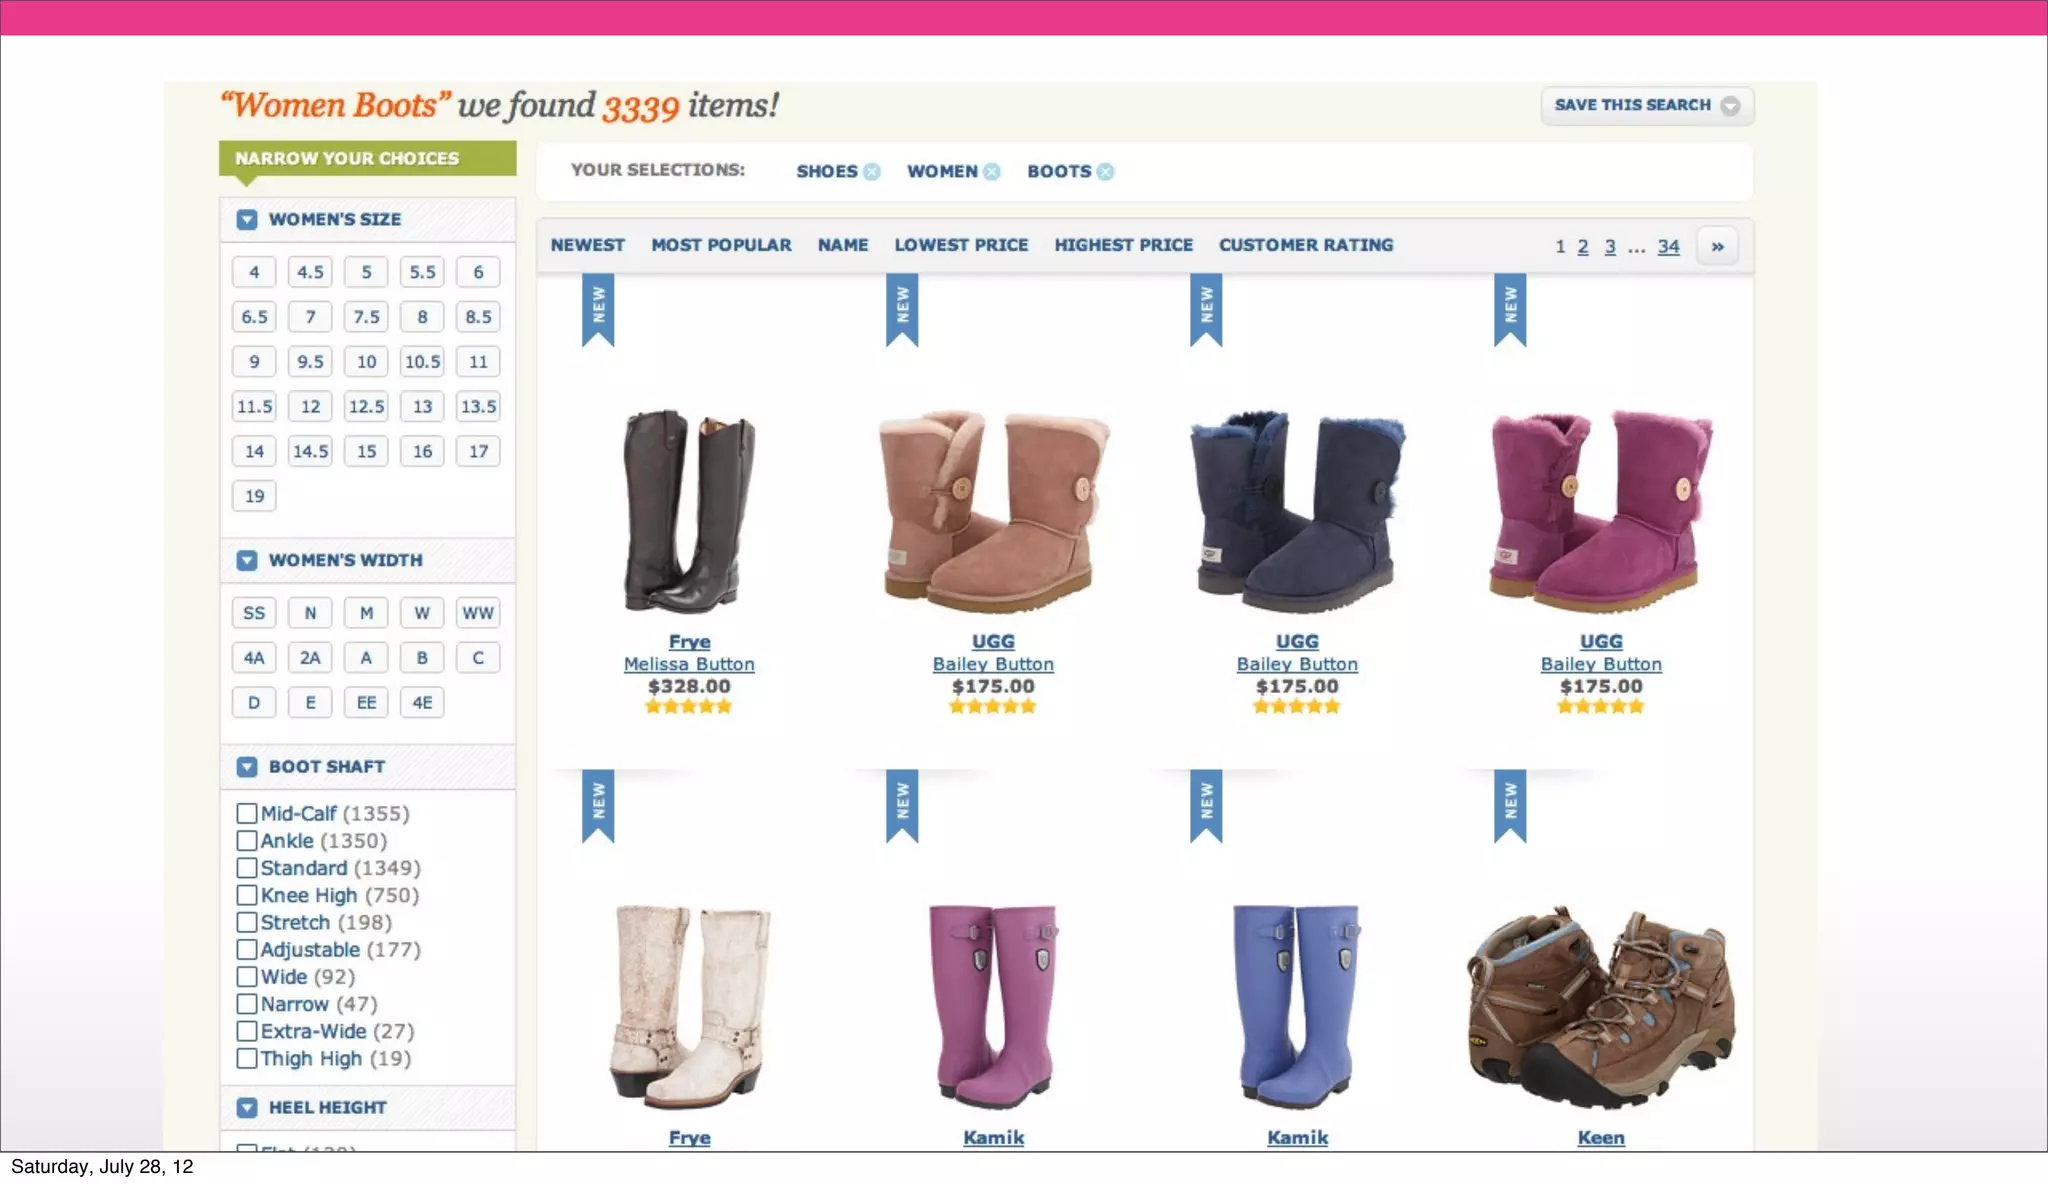Remove the WOMEN selection filter
2048x1184 pixels.
pyautogui.click(x=992, y=172)
